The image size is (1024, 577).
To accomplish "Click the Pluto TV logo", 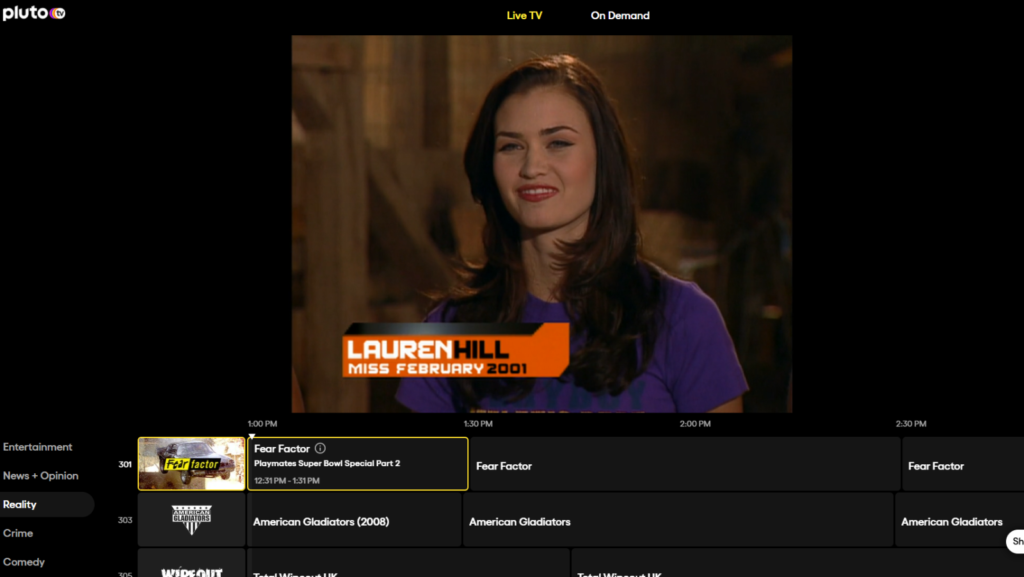I will coord(34,13).
